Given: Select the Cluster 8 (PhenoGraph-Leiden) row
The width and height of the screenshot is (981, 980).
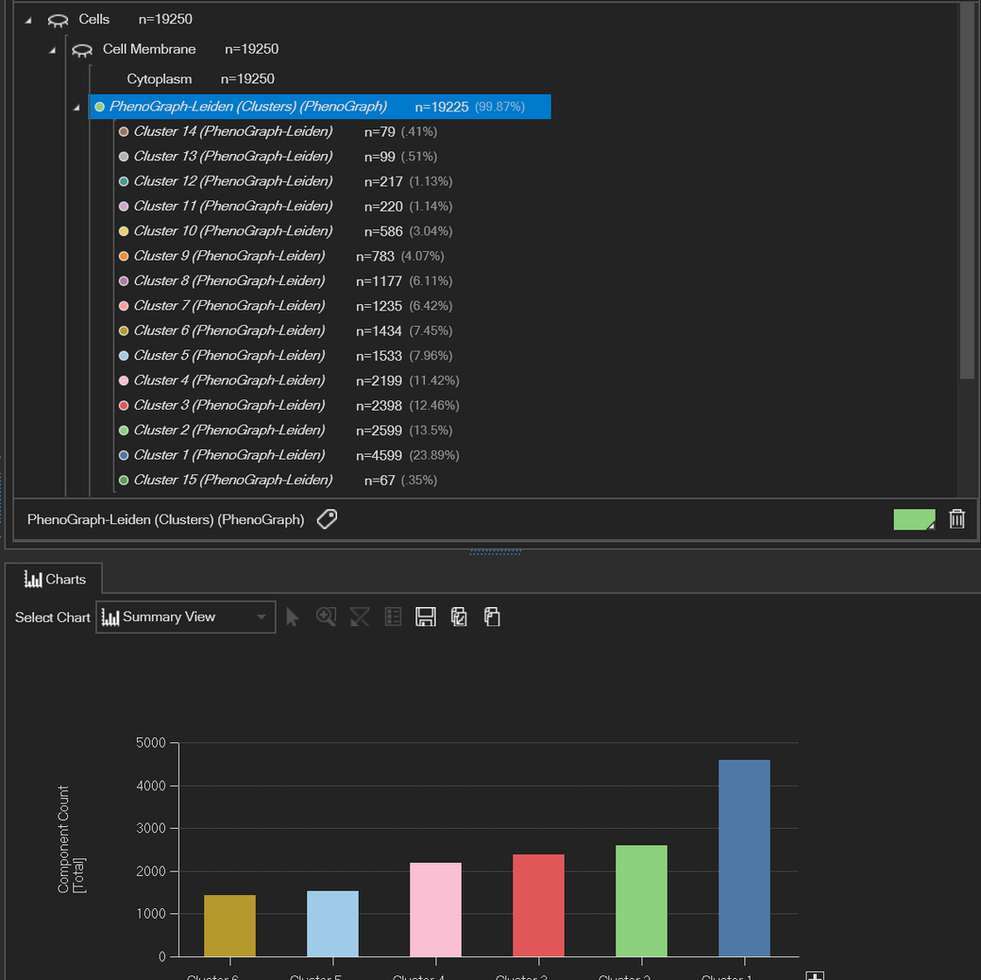Looking at the screenshot, I should 285,281.
